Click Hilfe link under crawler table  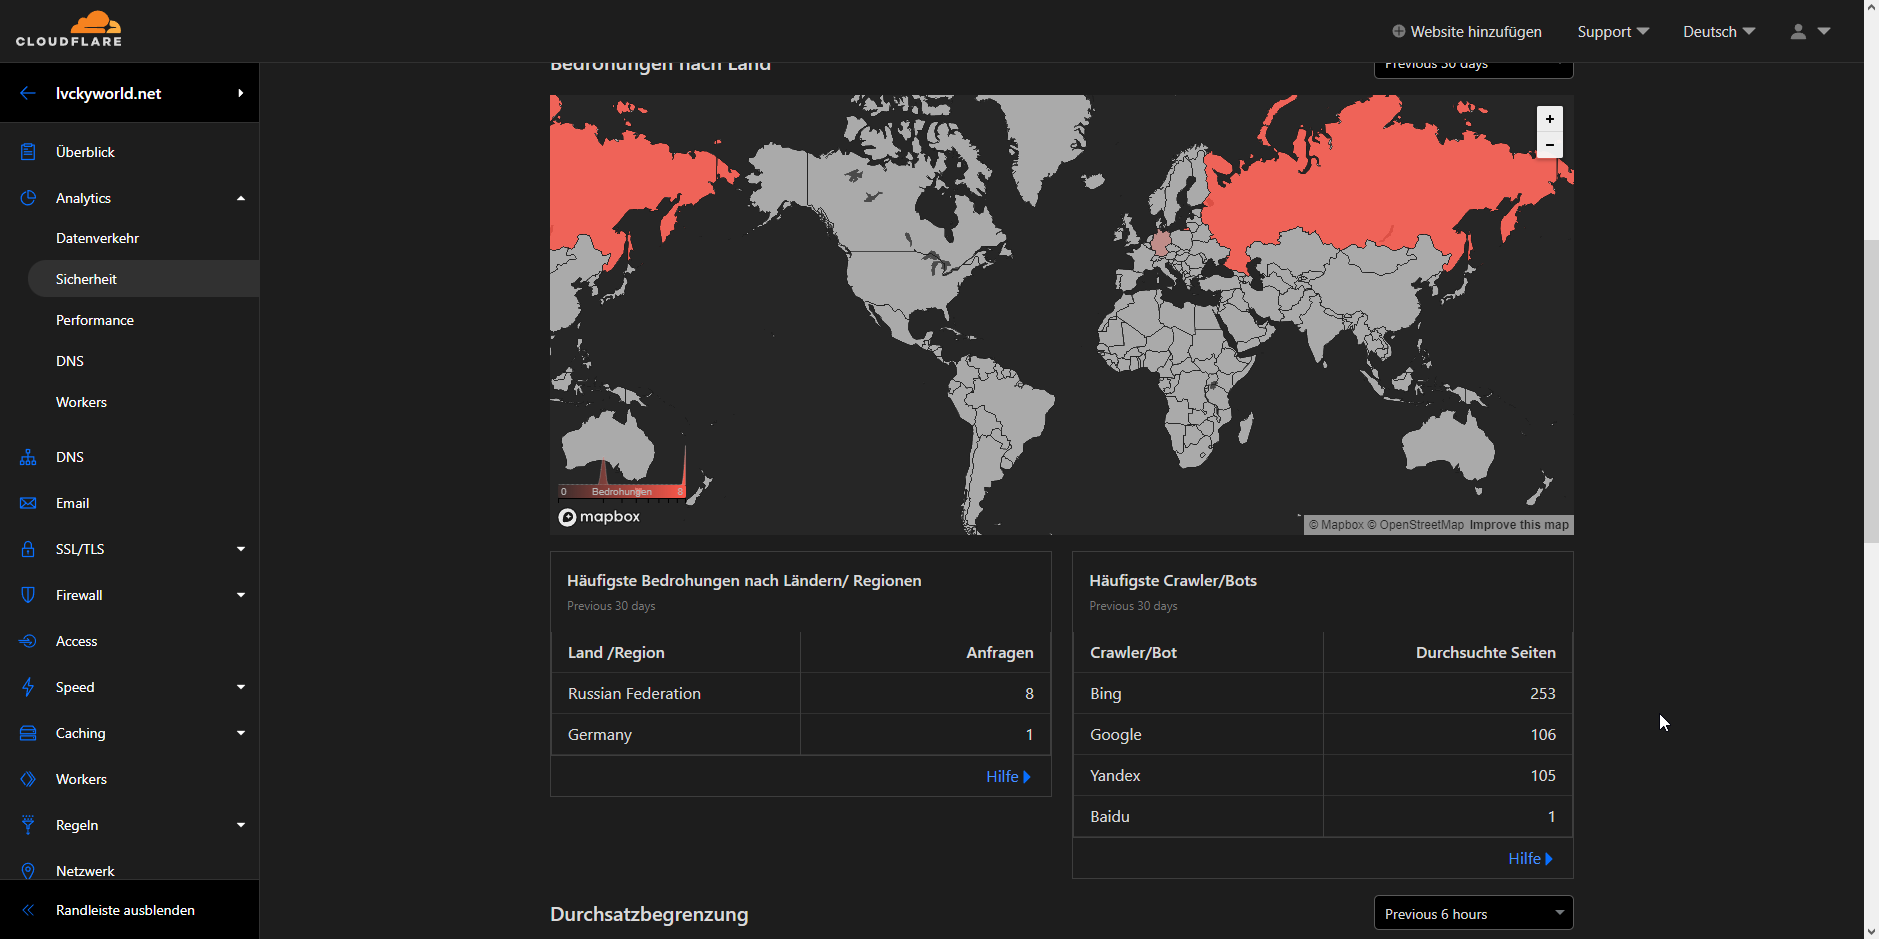click(1529, 859)
